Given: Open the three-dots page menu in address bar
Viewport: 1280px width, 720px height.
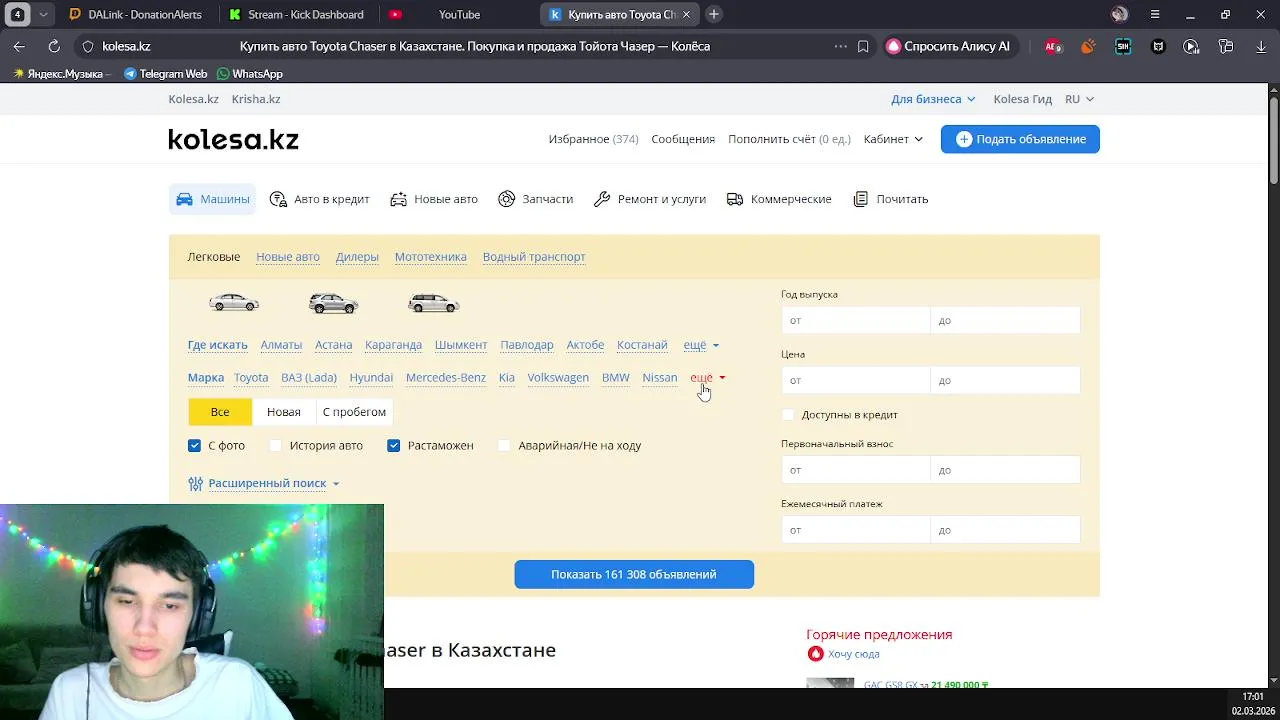Looking at the screenshot, I should 840,46.
